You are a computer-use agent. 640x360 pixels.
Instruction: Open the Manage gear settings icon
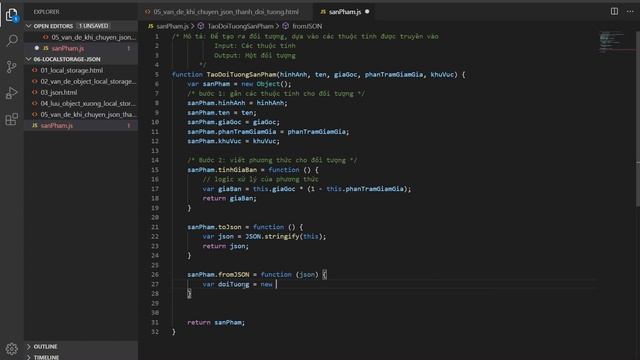[12, 348]
